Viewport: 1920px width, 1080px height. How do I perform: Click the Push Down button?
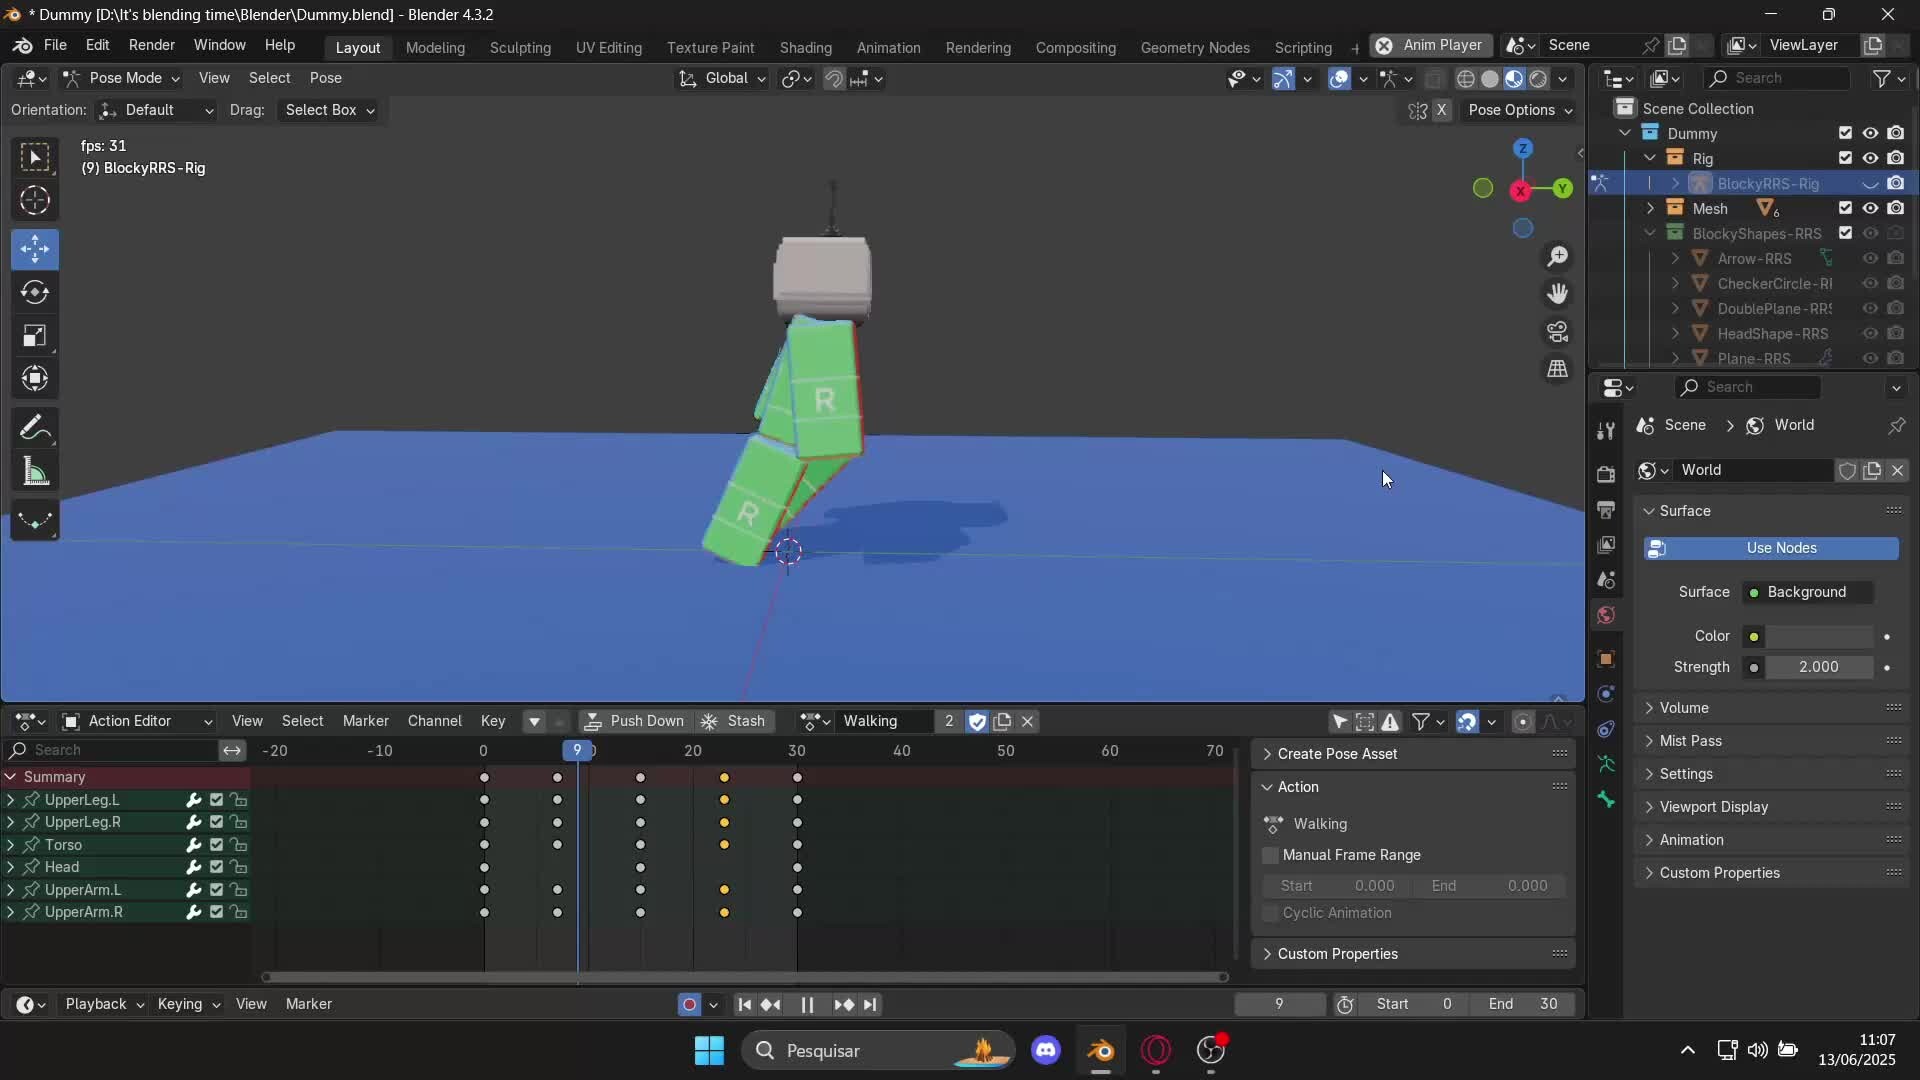click(x=635, y=721)
